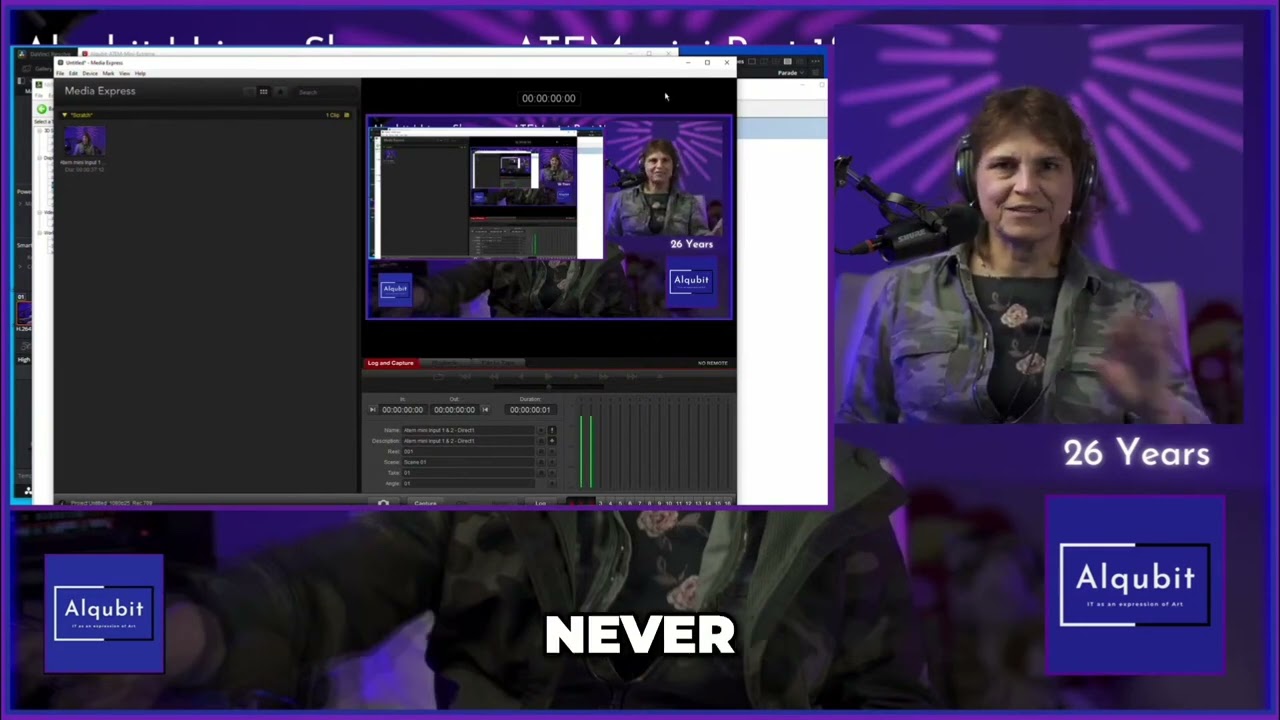The width and height of the screenshot is (1280, 720).
Task: Toggle loop playback in transport controls
Action: (x=439, y=376)
